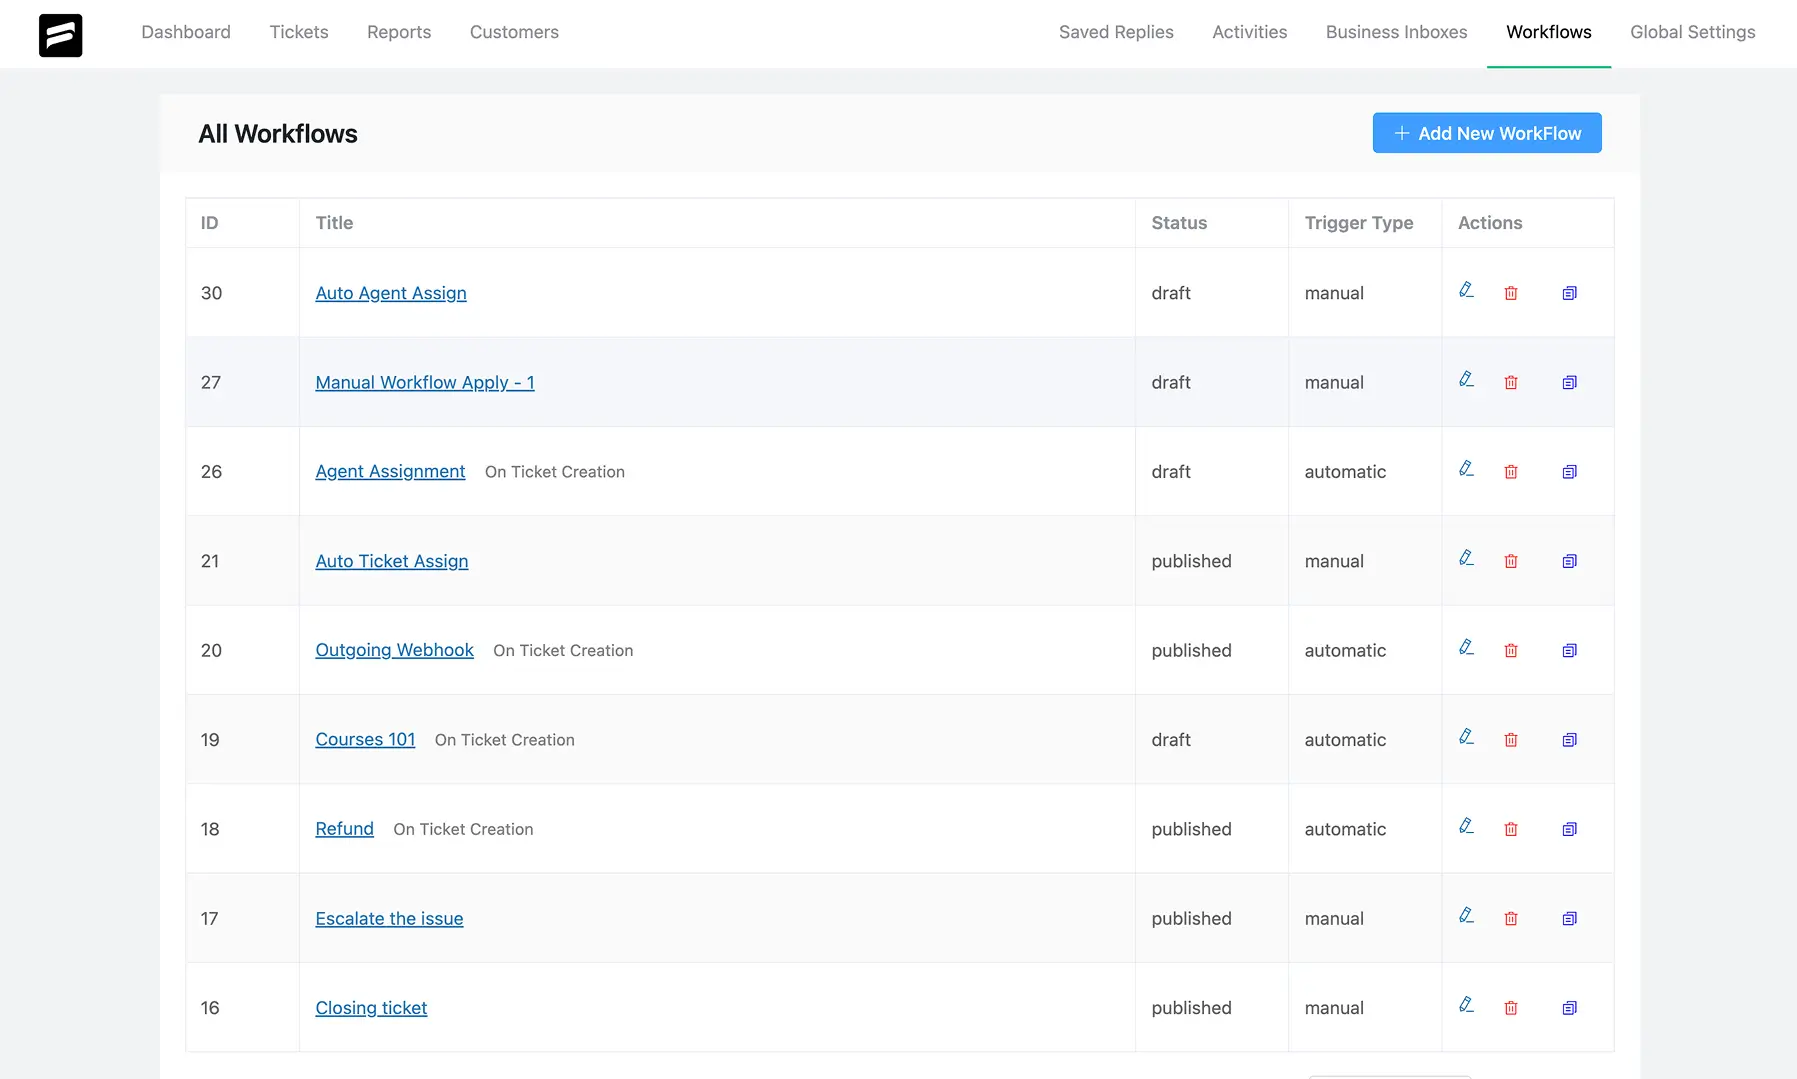
Task: Duplicate the Courses 101 workflow
Action: (x=1569, y=739)
